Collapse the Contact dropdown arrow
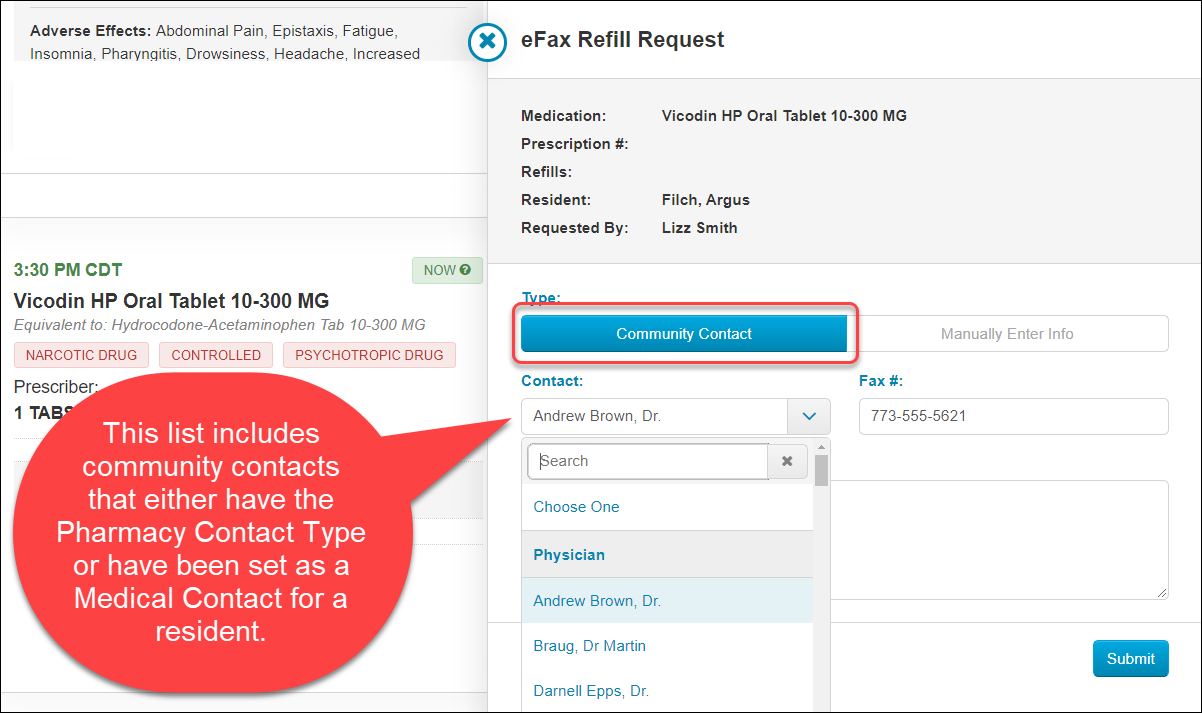The width and height of the screenshot is (1202, 713). [809, 416]
